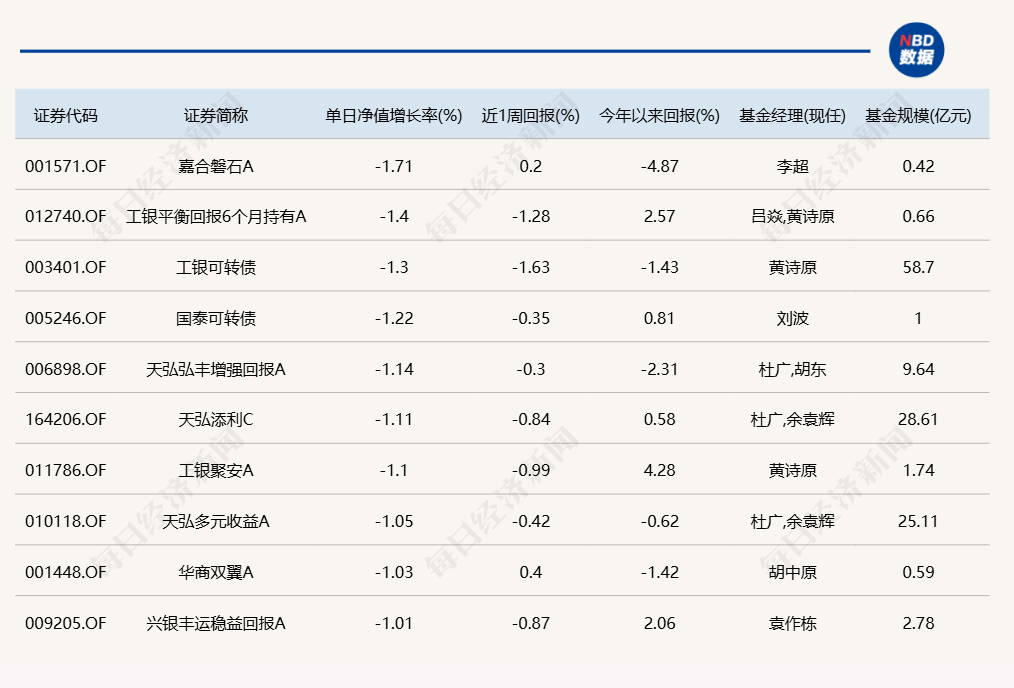Select the 基金经理(现任) column header

tap(792, 116)
